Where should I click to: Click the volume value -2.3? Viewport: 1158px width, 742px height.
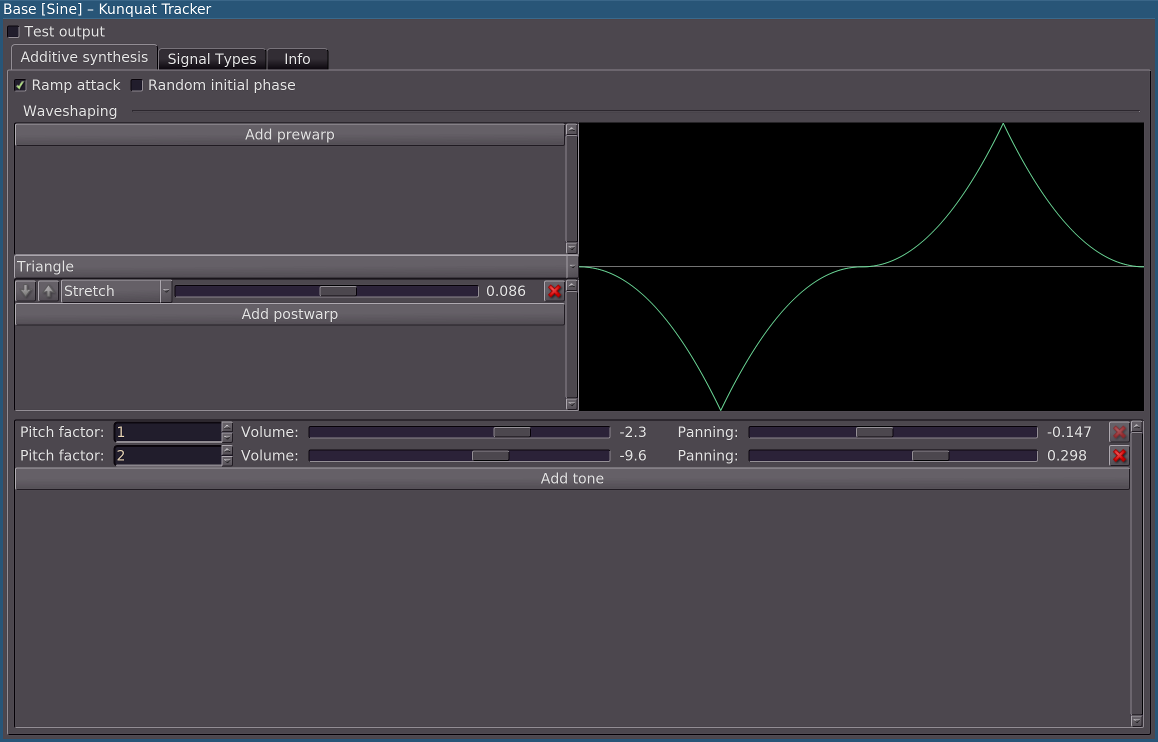(x=633, y=432)
